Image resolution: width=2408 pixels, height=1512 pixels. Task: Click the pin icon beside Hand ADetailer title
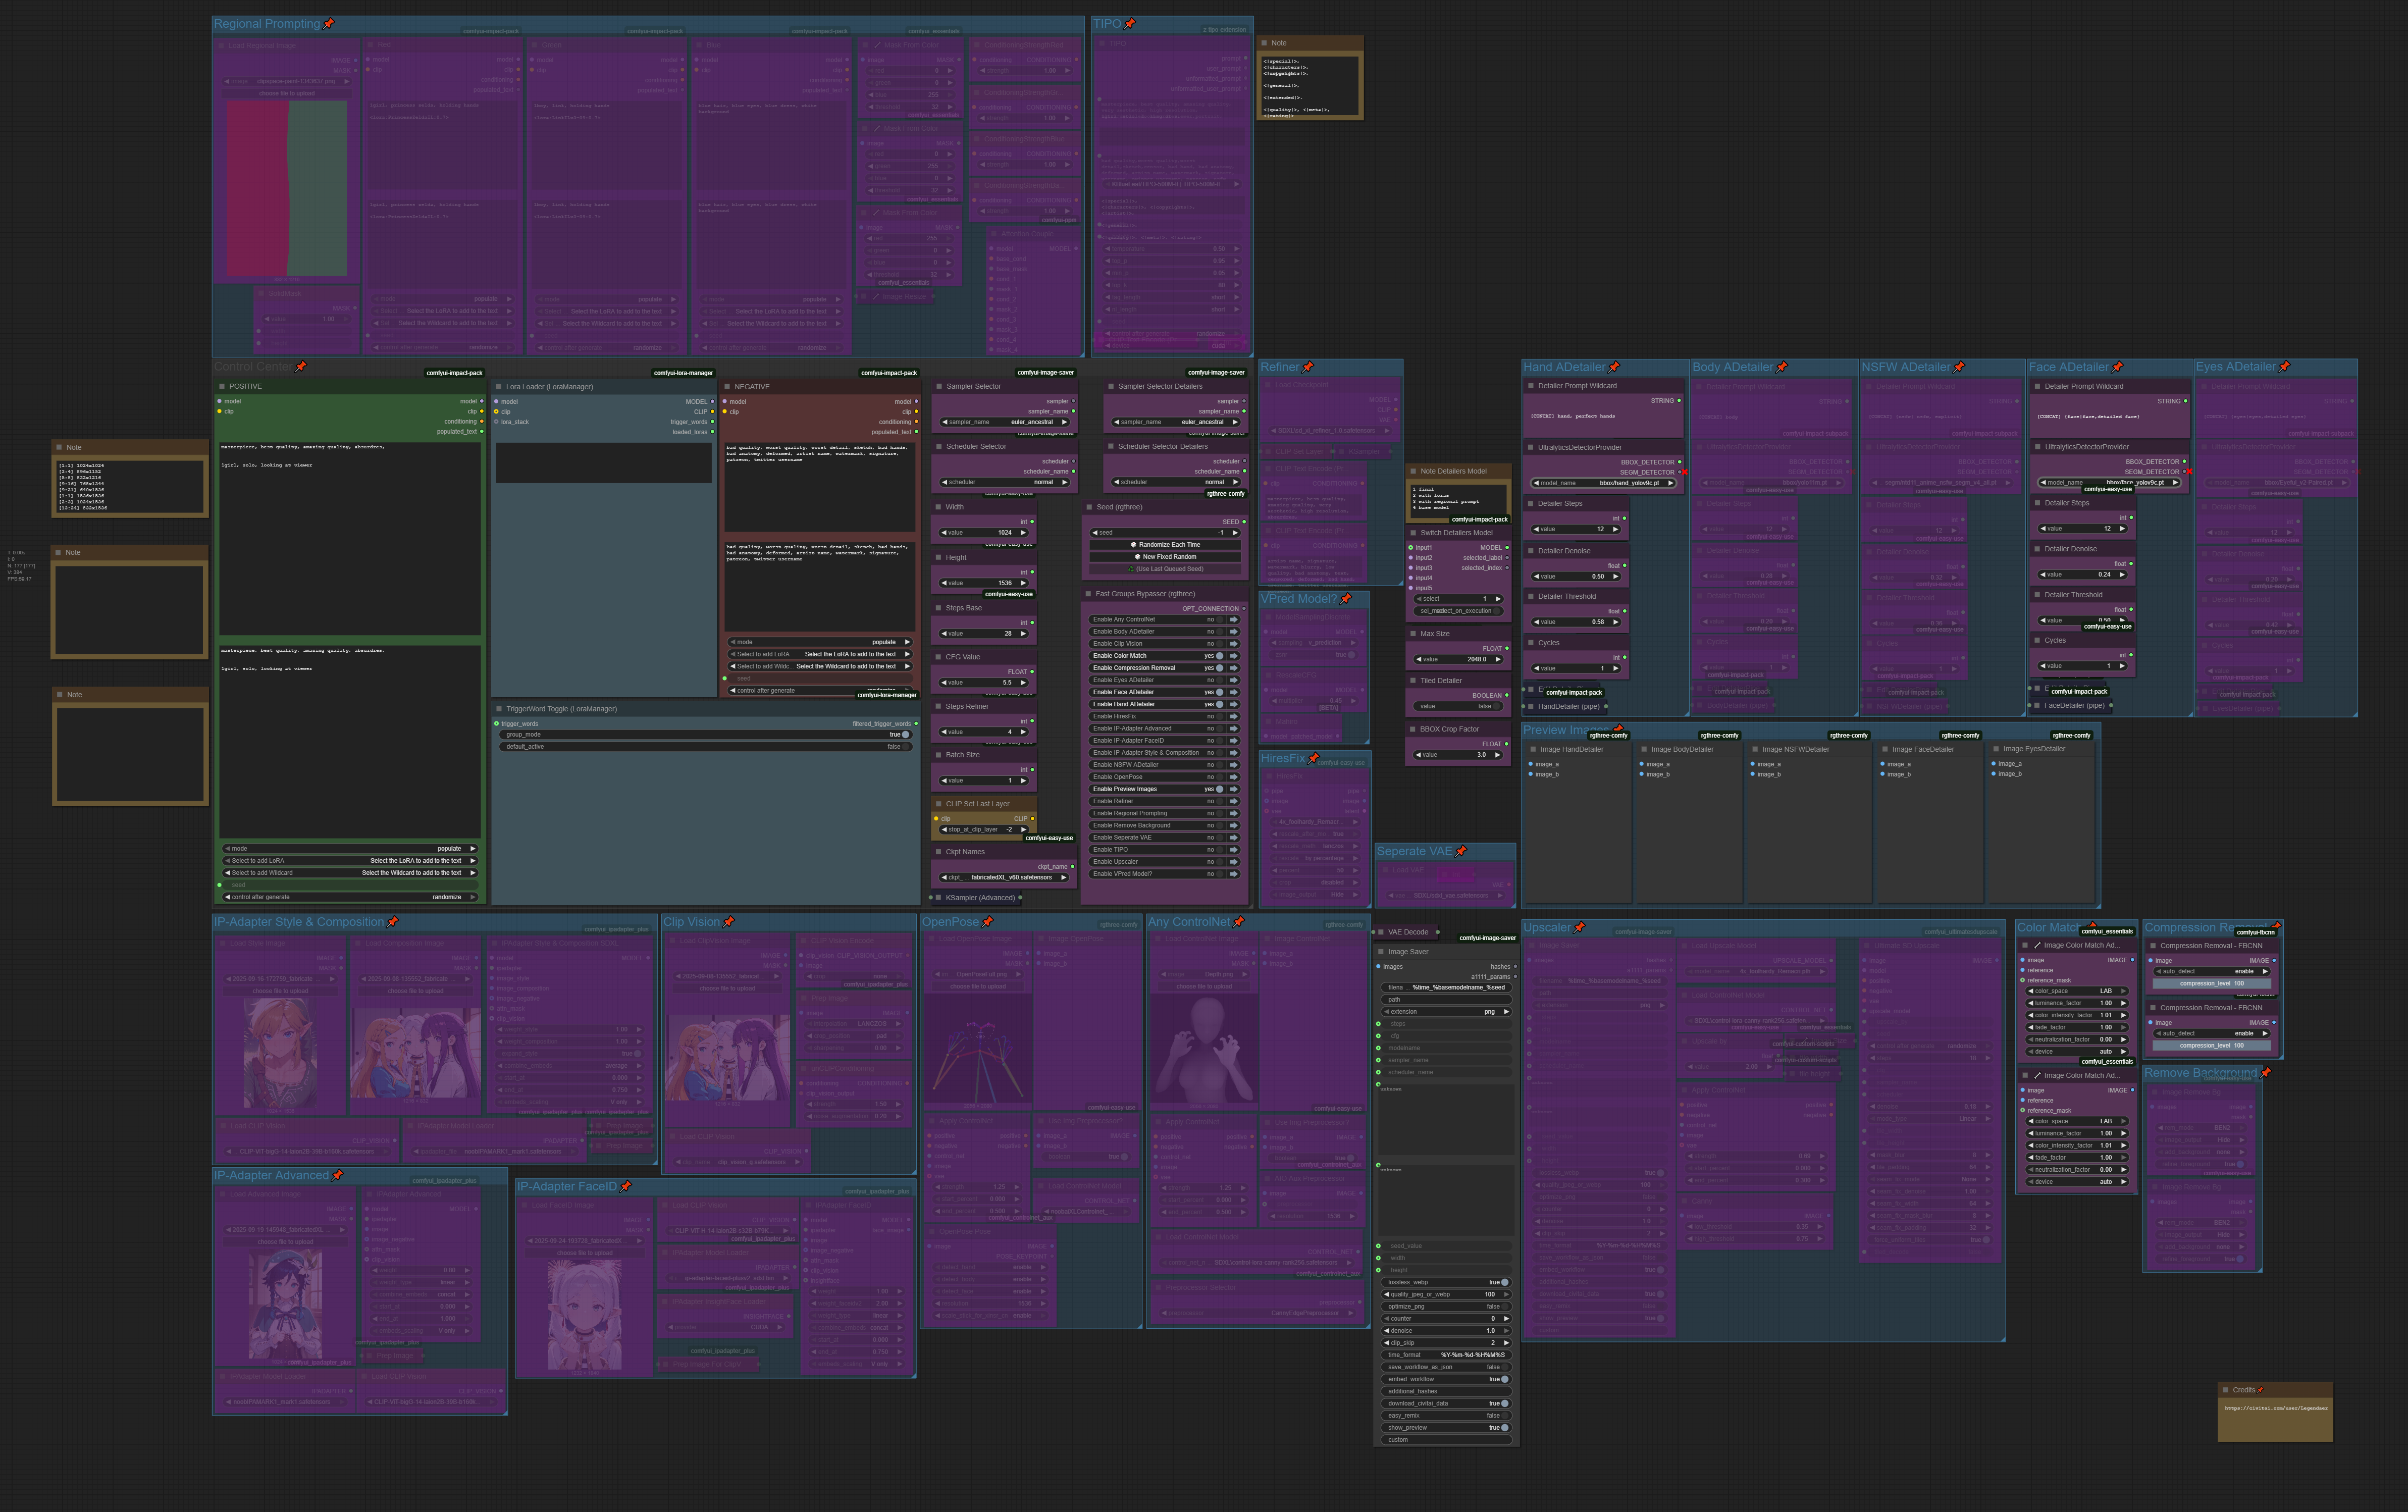click(1613, 368)
